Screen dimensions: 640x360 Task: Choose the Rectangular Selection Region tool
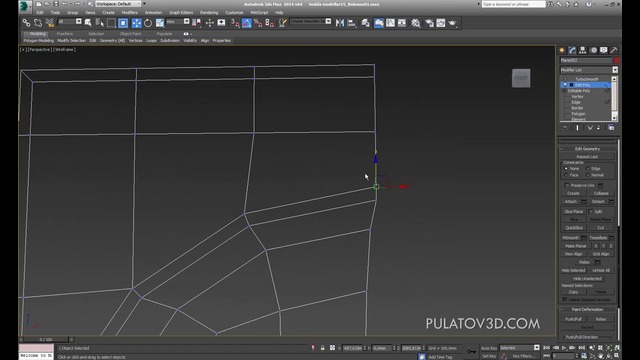111,23
